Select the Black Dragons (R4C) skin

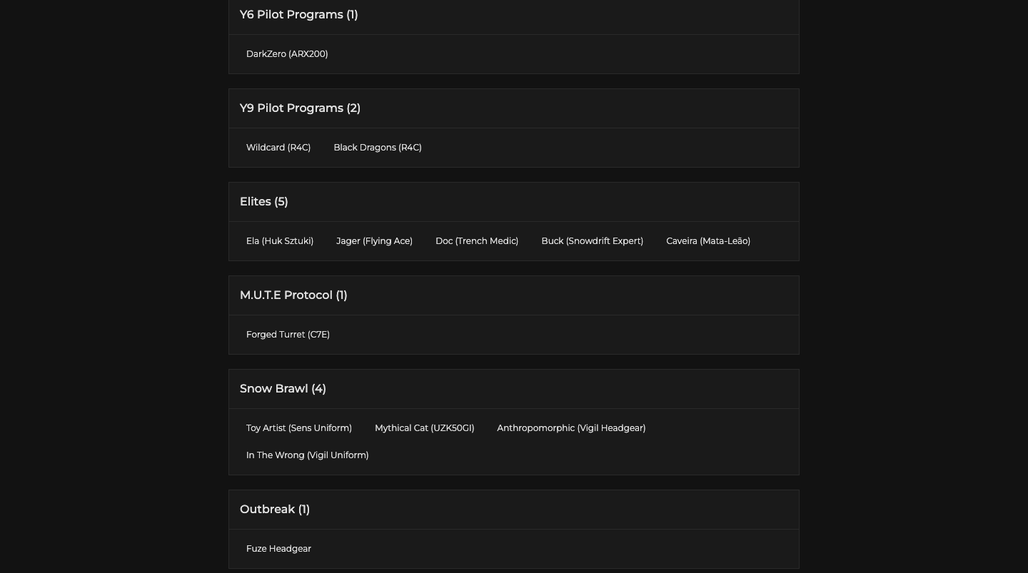click(377, 148)
